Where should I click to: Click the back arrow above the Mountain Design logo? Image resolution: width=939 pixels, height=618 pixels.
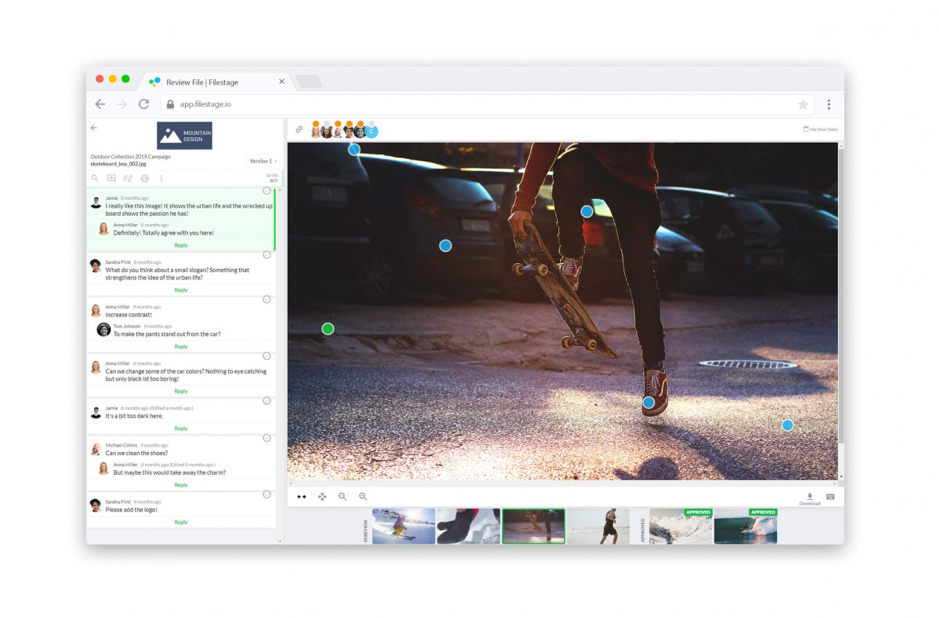point(95,127)
